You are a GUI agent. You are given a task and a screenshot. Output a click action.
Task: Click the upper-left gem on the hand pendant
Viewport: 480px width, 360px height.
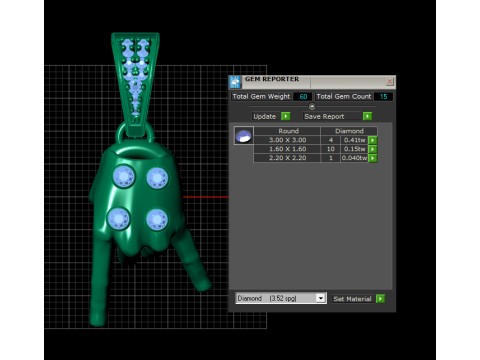(124, 176)
